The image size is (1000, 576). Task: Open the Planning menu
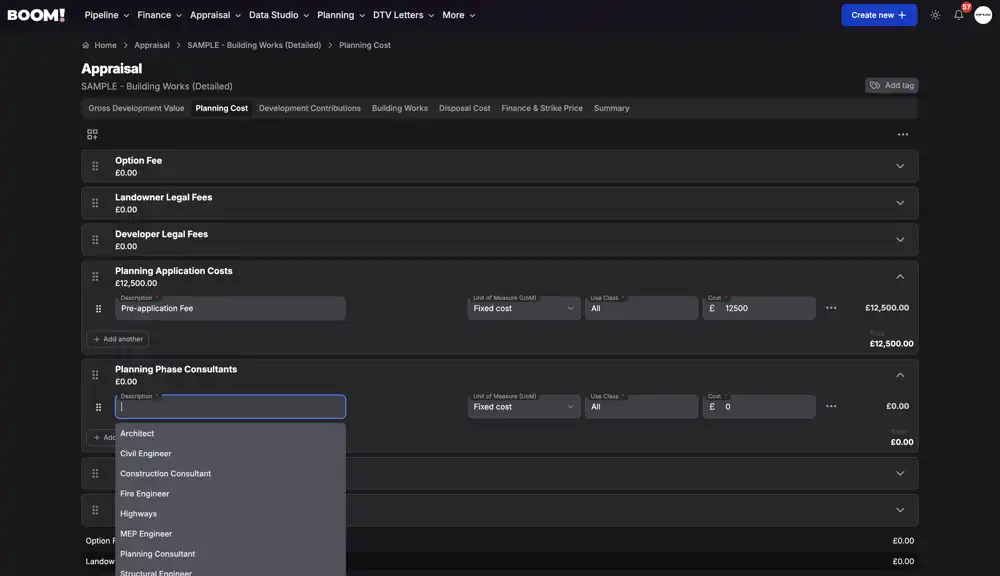point(341,15)
